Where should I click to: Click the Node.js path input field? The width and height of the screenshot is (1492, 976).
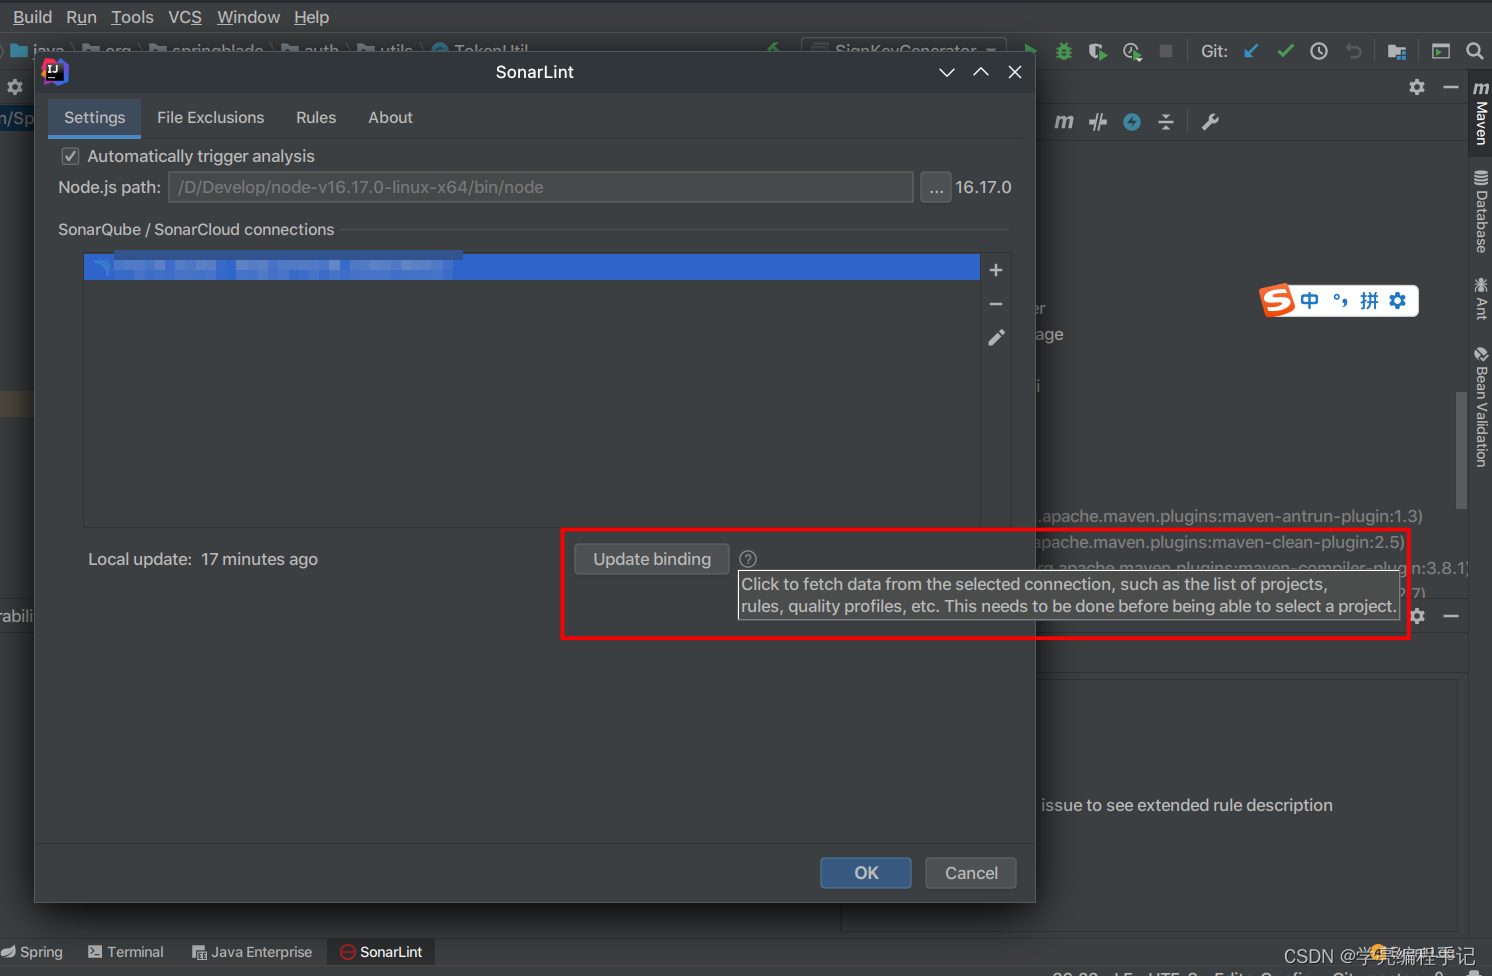(x=540, y=187)
